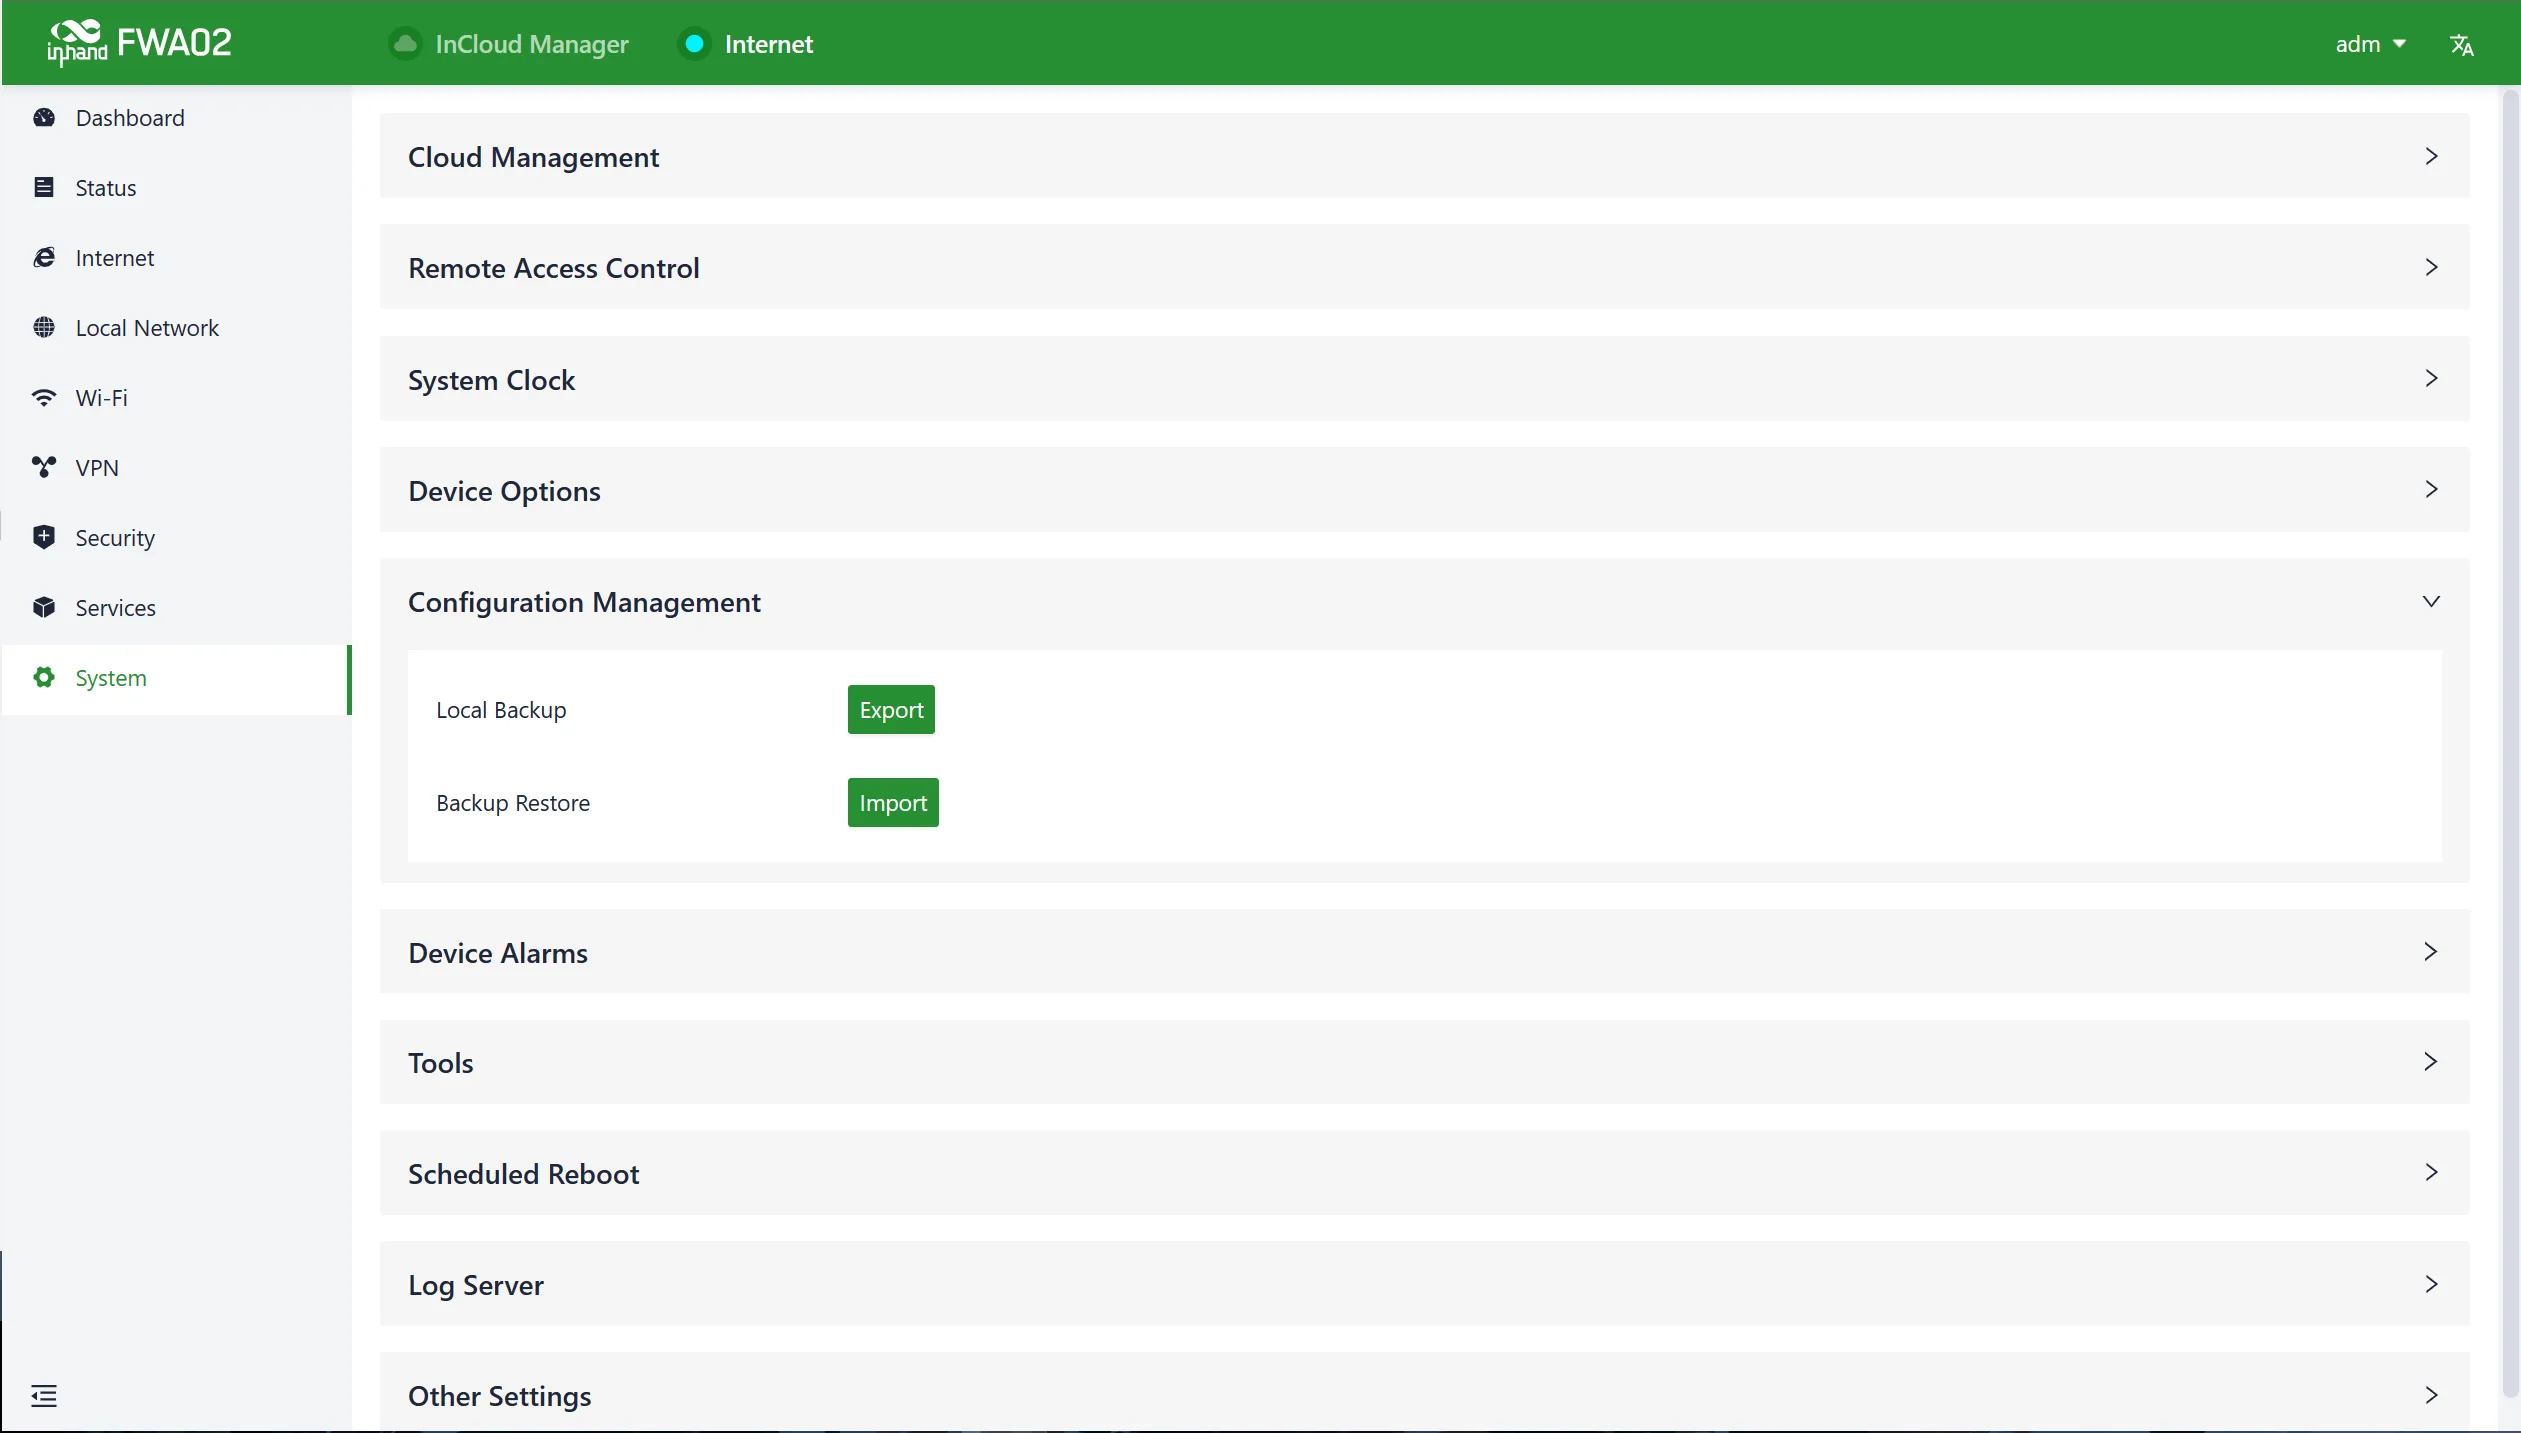Click the Tools heading

pyautogui.click(x=440, y=1063)
